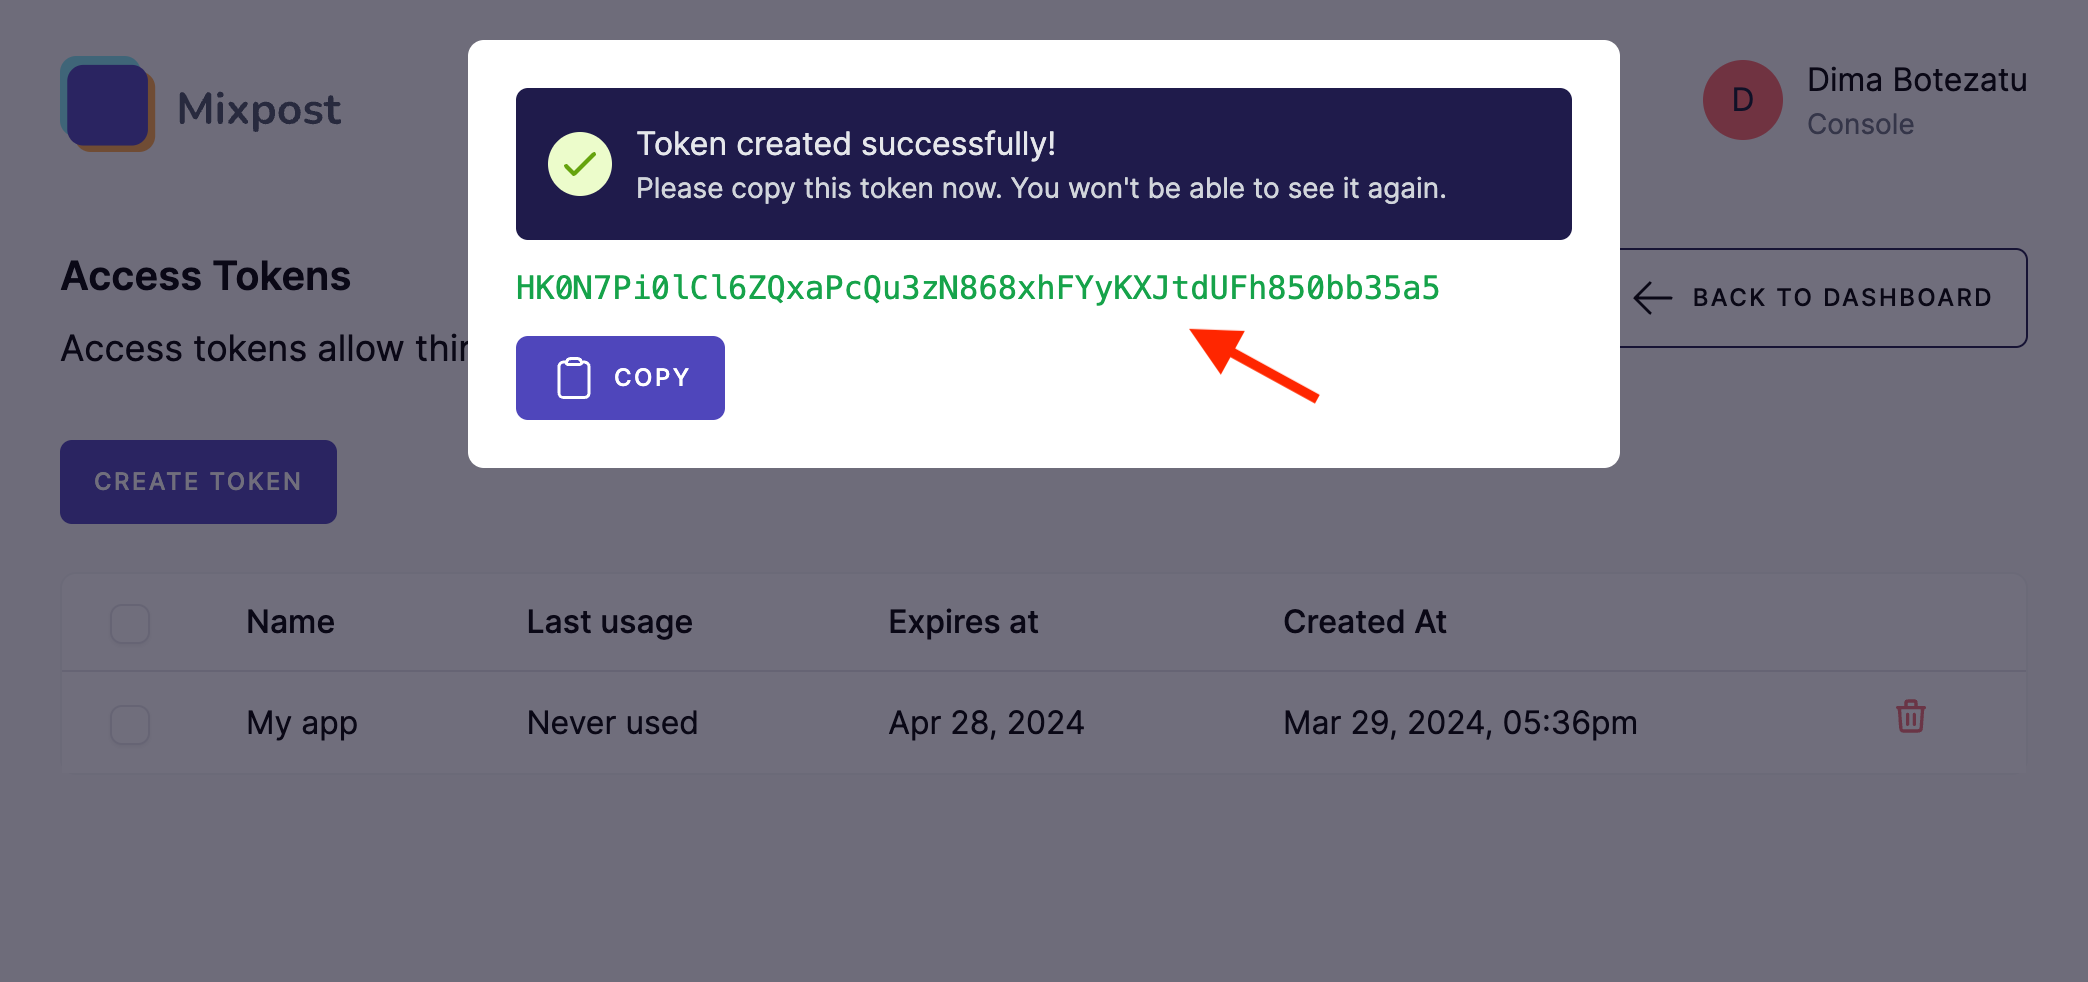
Task: Click the Console label under username
Action: coord(1860,124)
